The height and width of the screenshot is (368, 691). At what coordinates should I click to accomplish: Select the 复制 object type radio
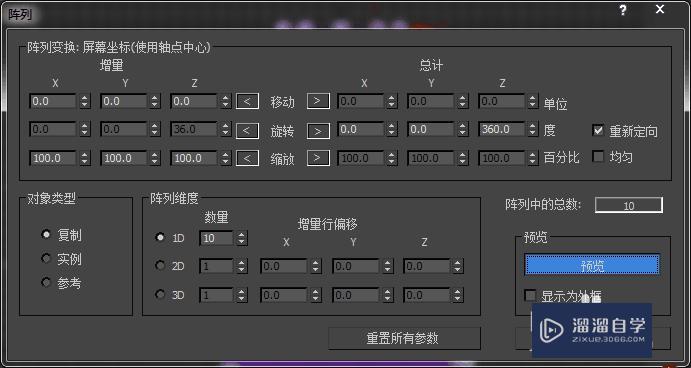[x=46, y=234]
